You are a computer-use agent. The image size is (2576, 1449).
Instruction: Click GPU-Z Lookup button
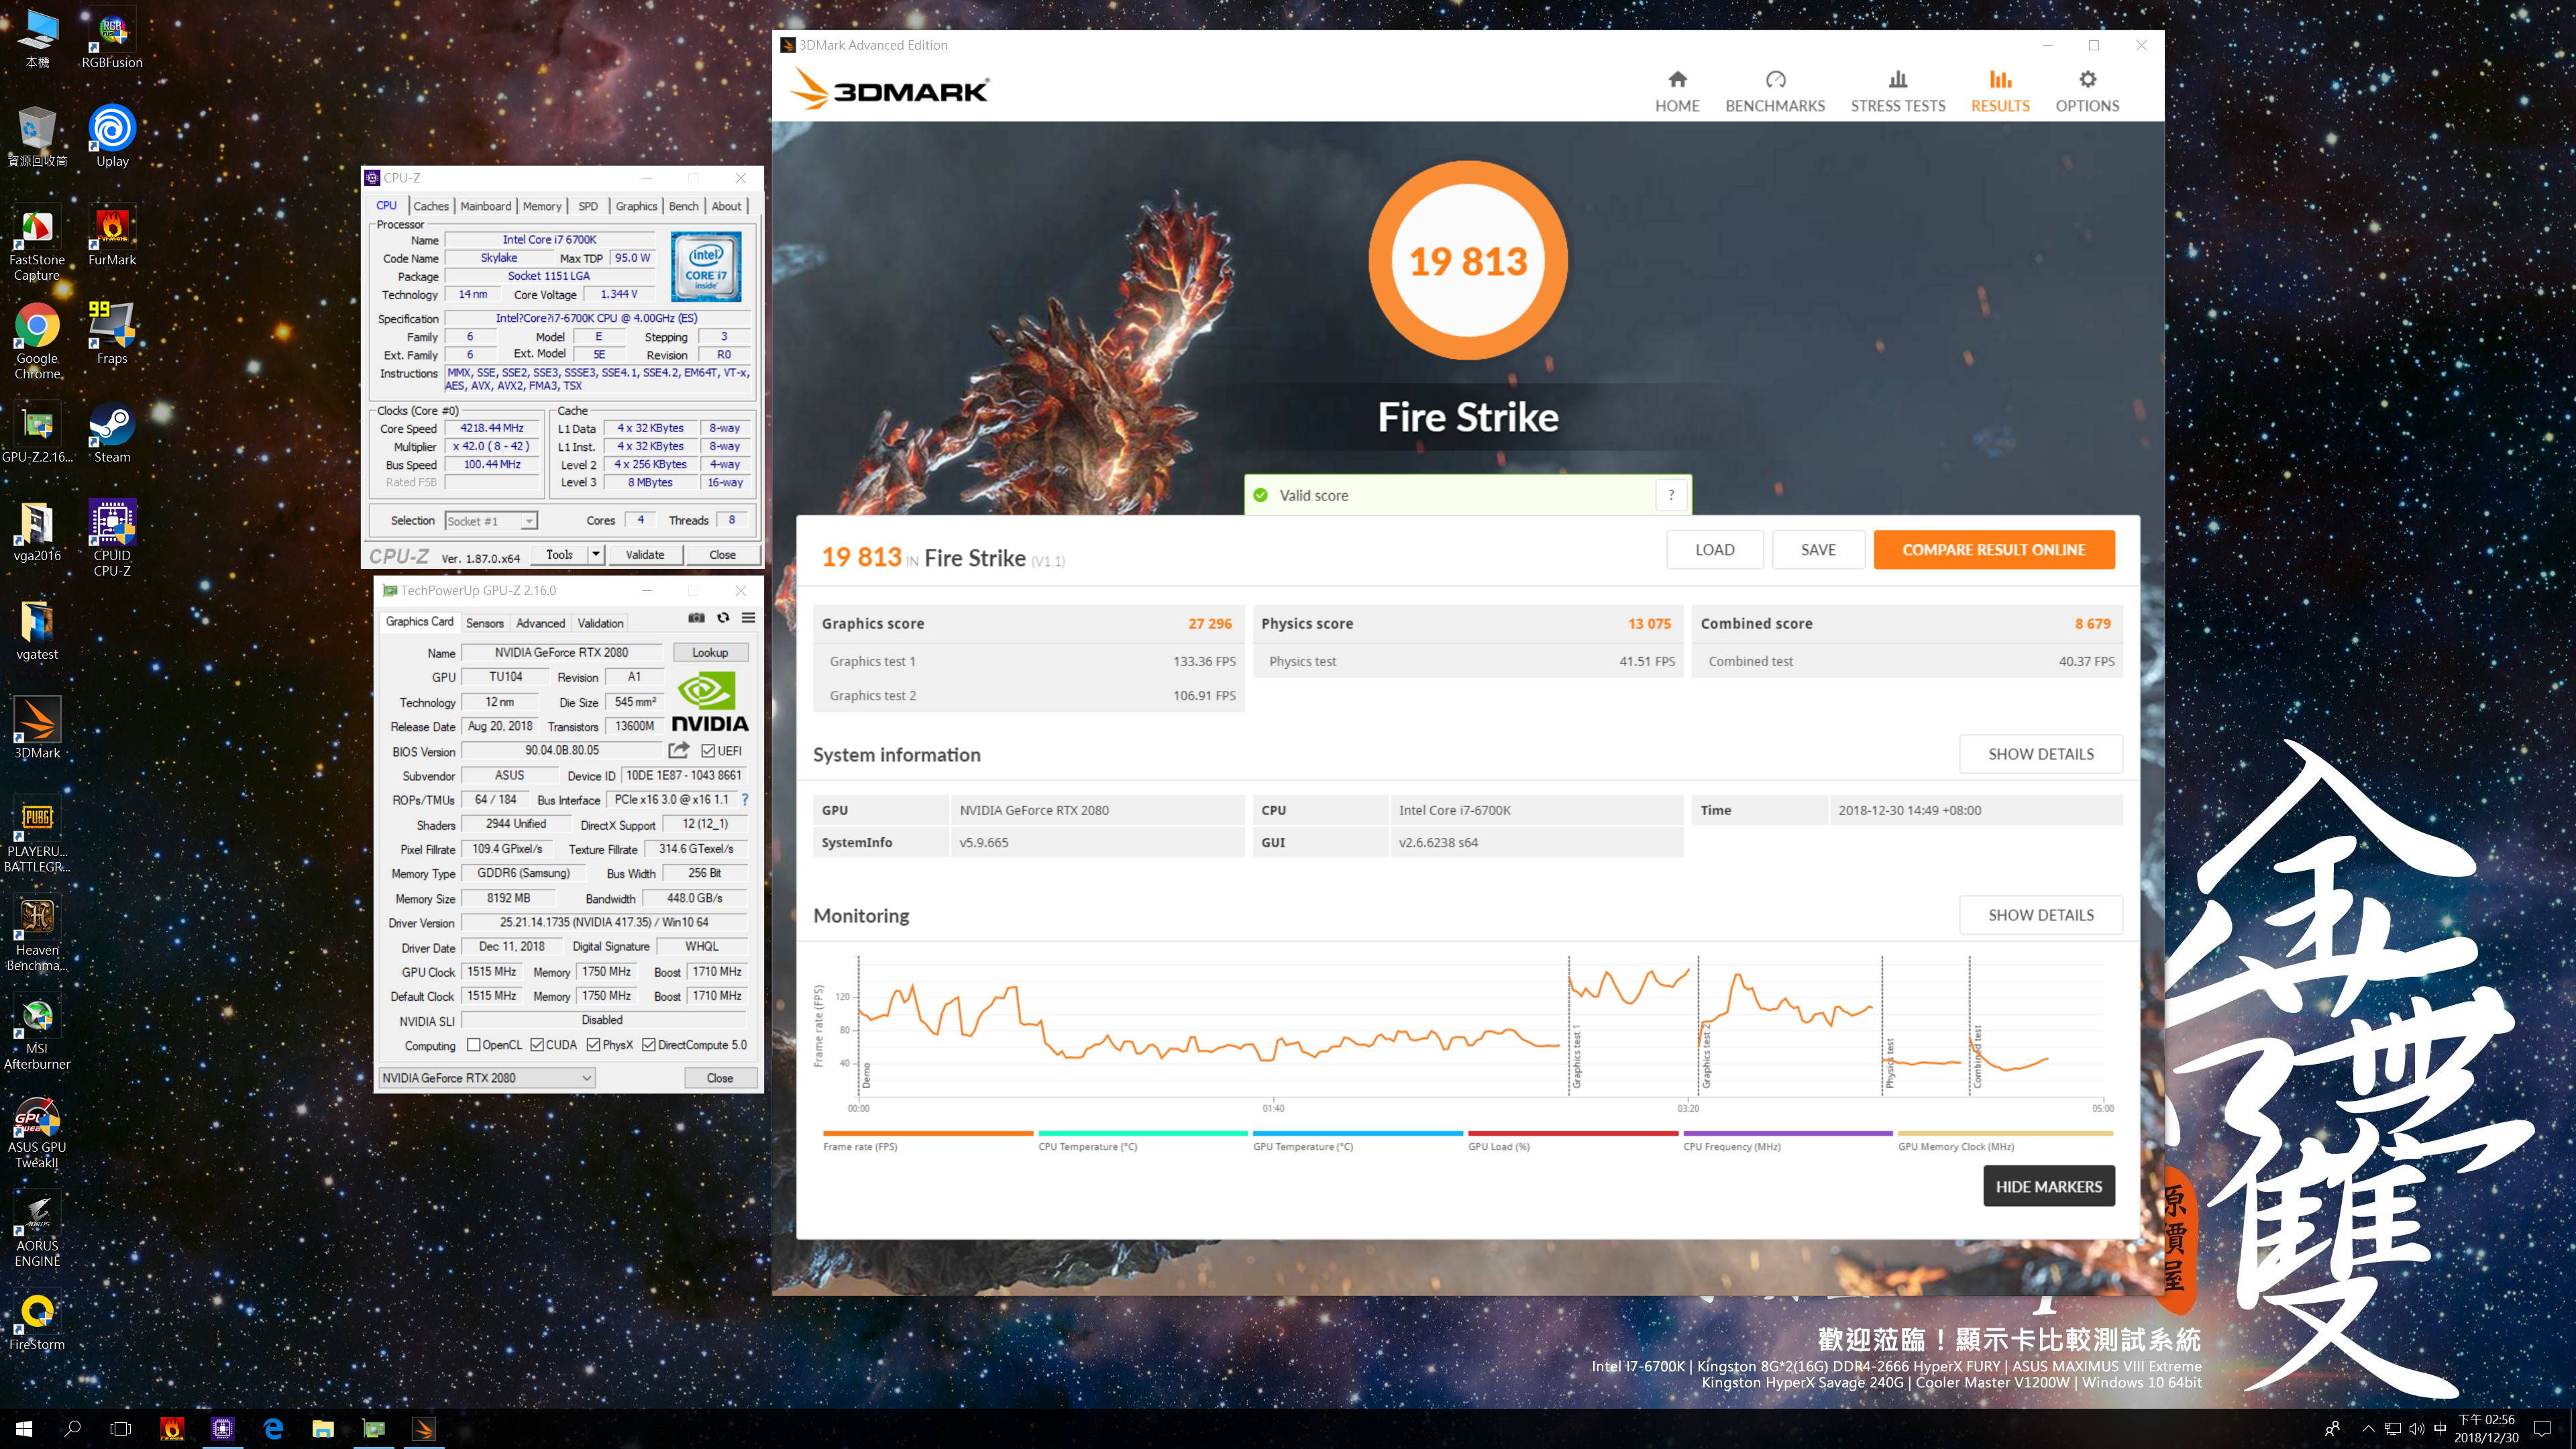point(710,652)
